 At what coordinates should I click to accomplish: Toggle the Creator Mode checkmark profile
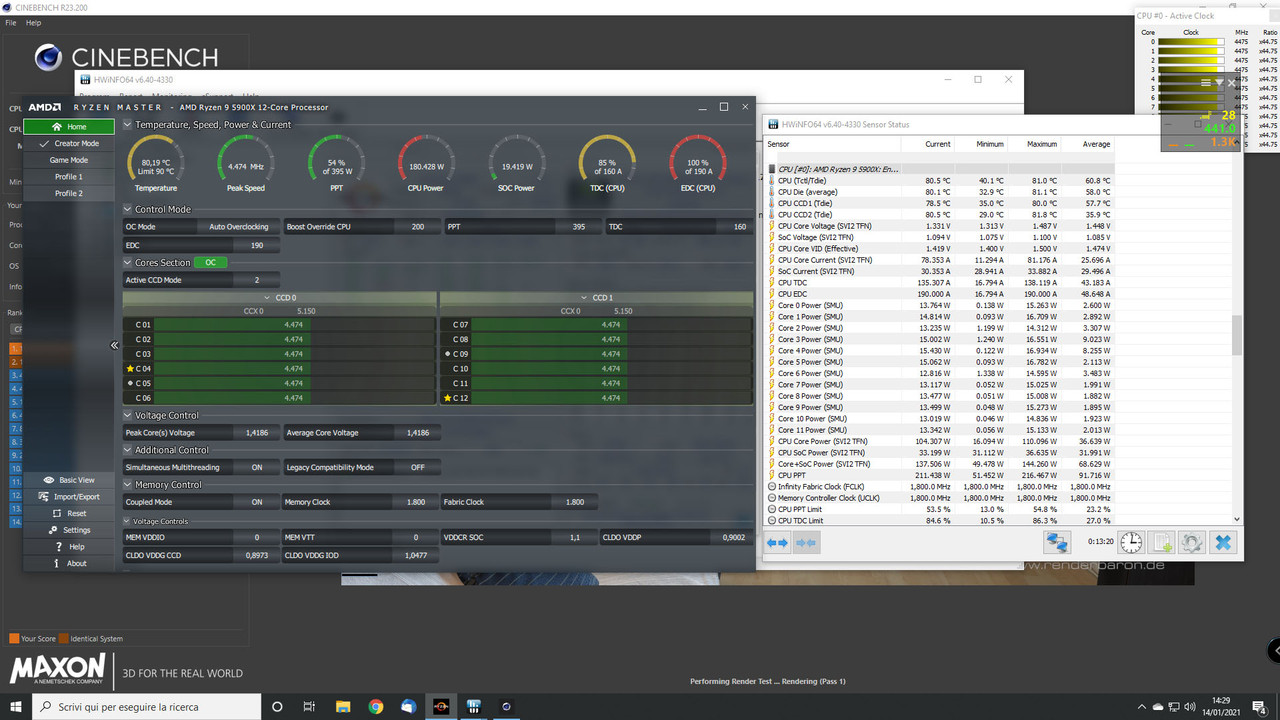tap(70, 143)
